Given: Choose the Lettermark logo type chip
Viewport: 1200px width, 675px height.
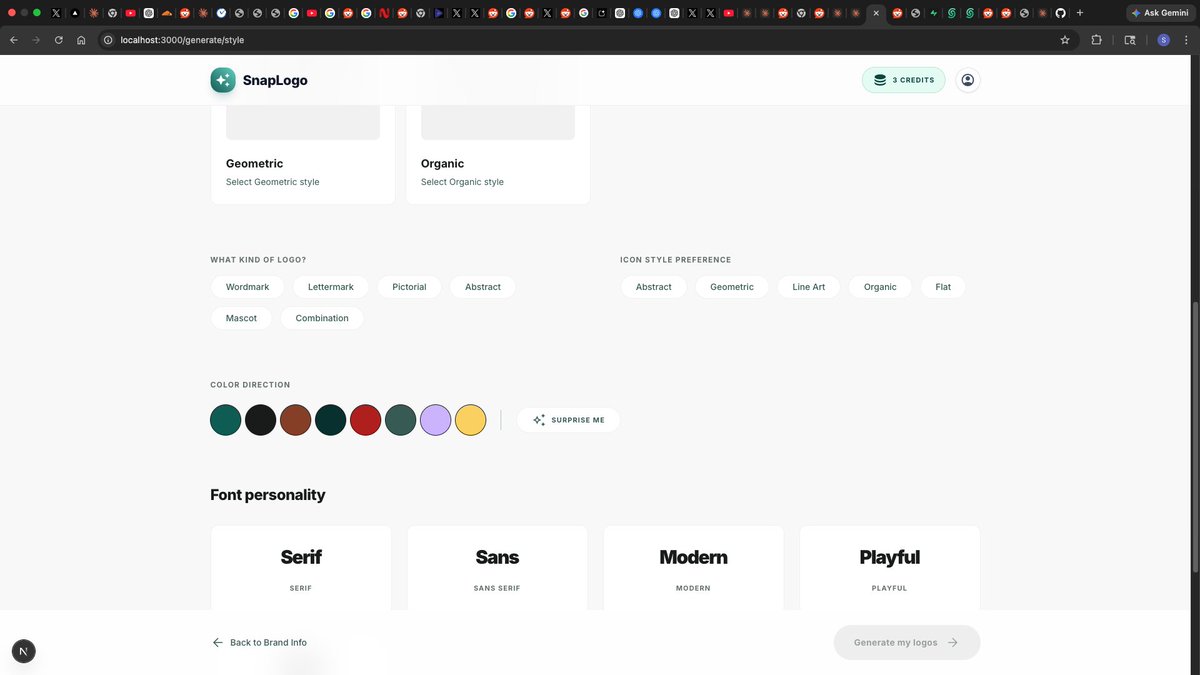Looking at the screenshot, I should point(331,287).
